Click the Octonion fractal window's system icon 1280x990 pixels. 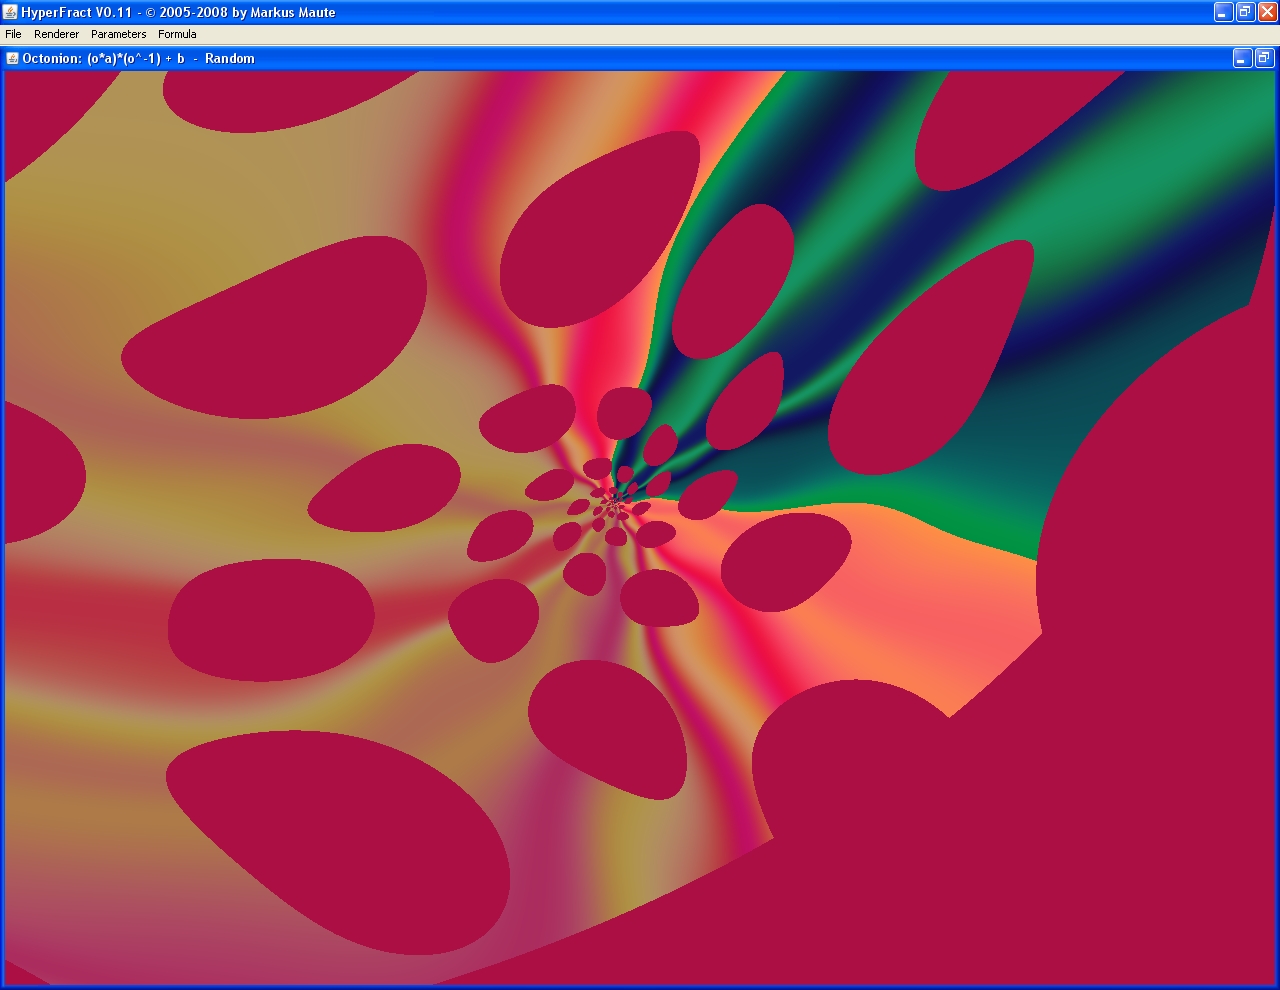tap(12, 58)
